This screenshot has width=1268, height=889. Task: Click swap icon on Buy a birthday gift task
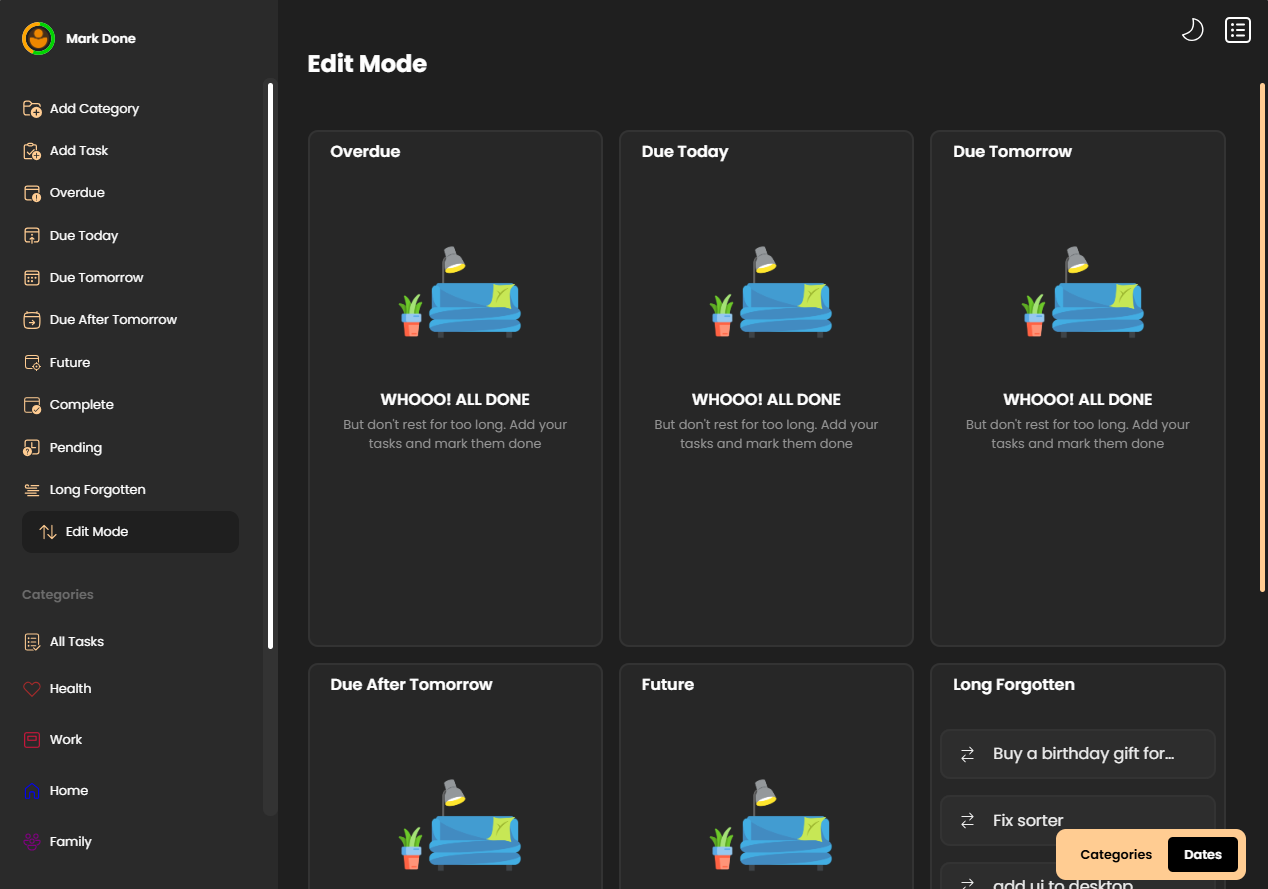click(x=968, y=754)
